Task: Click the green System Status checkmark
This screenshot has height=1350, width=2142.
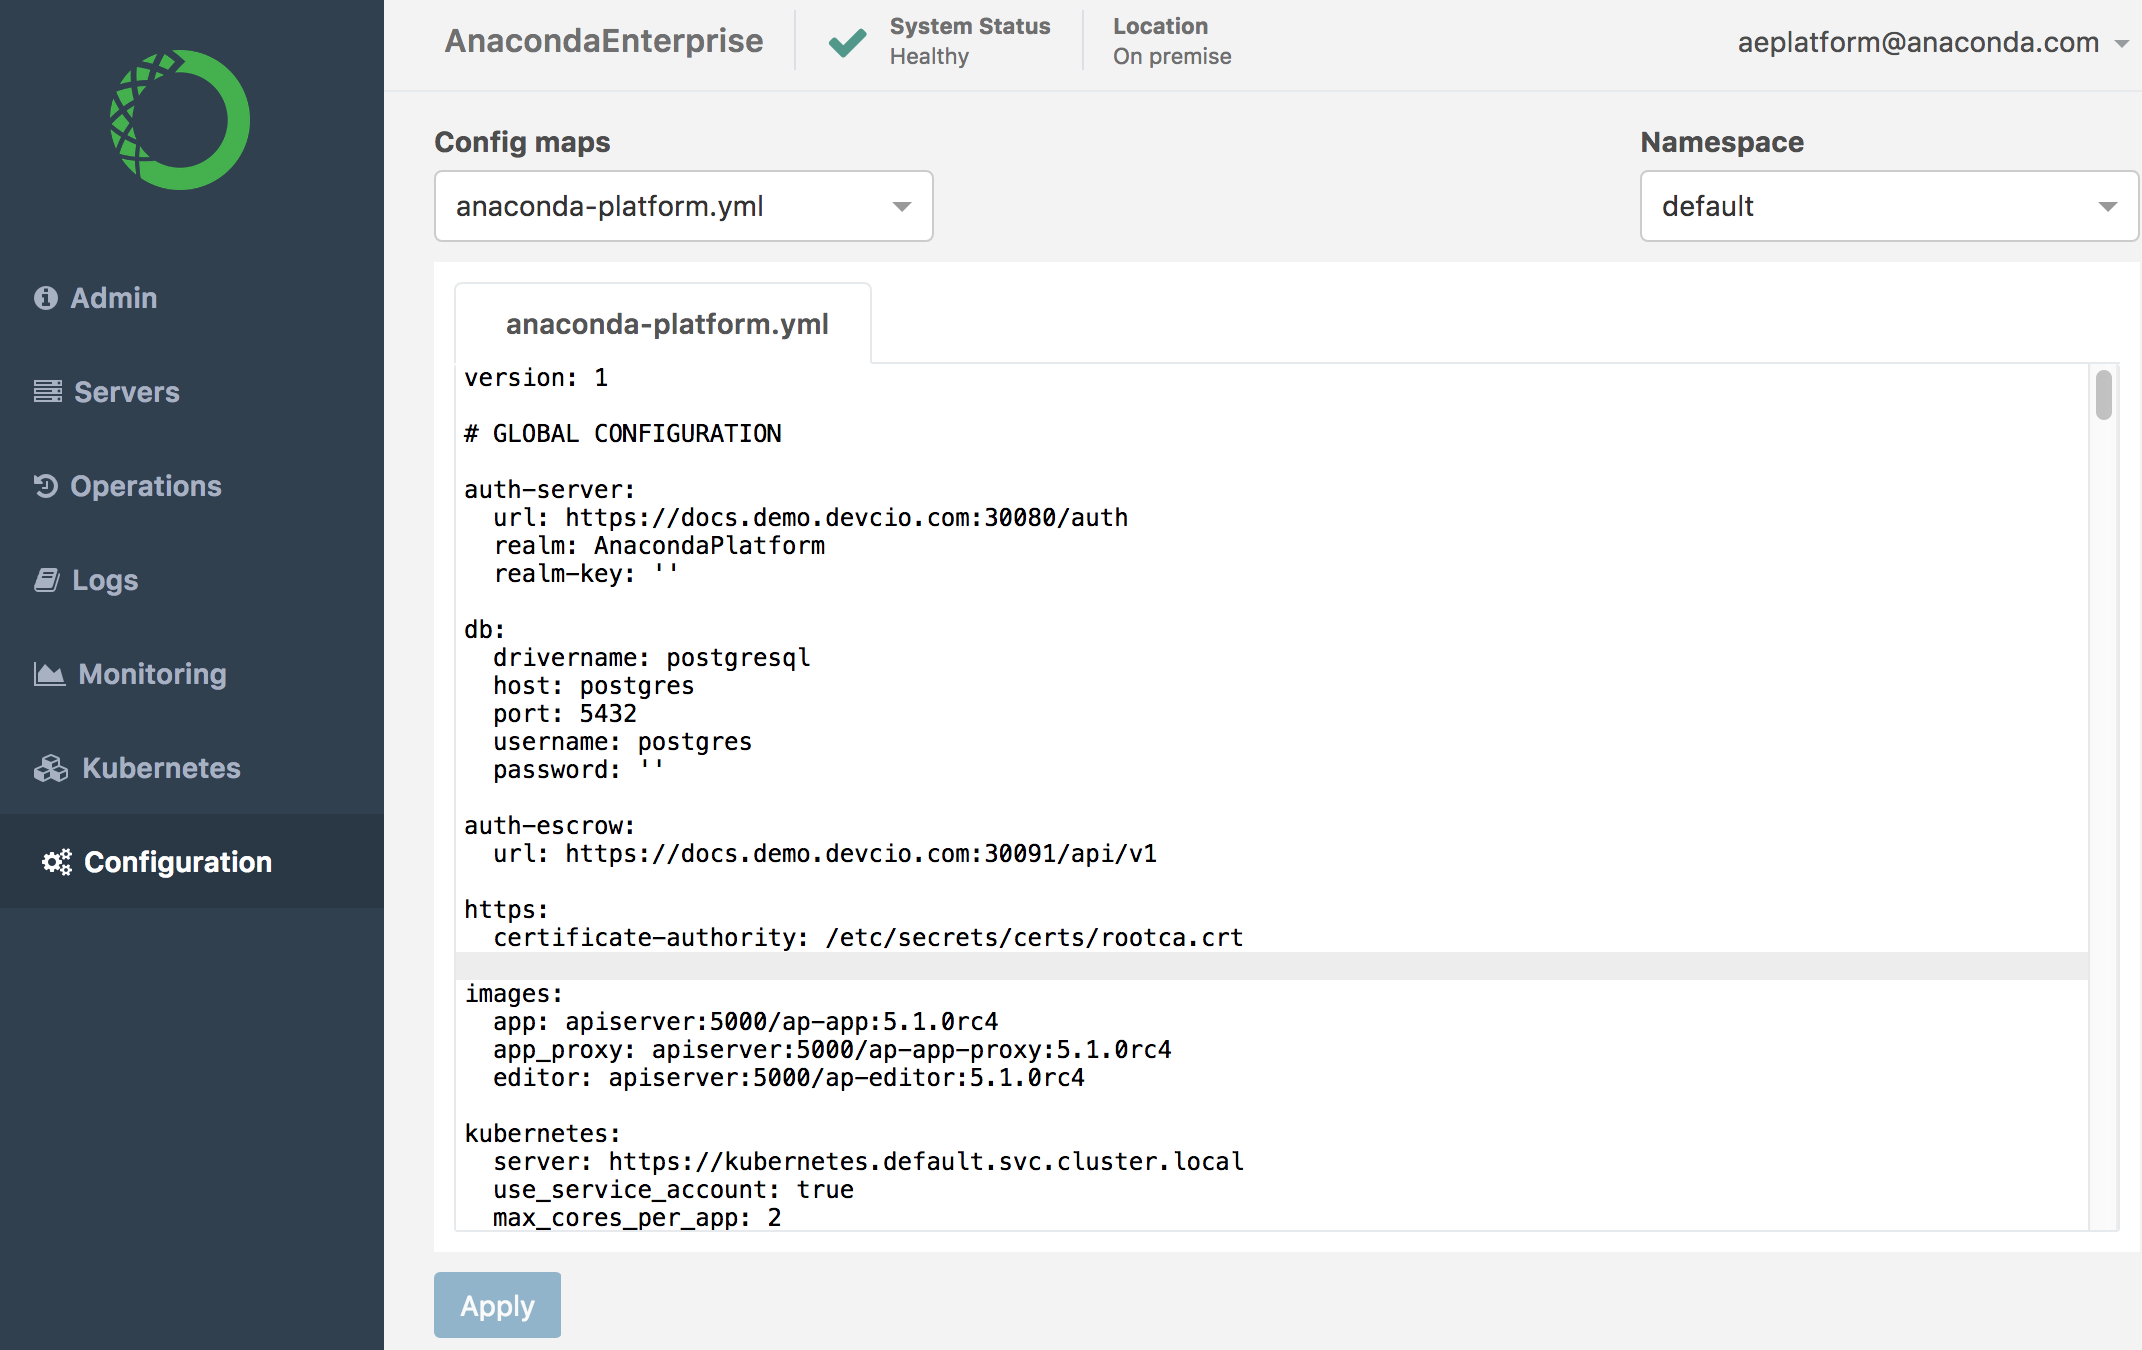Action: (x=847, y=42)
